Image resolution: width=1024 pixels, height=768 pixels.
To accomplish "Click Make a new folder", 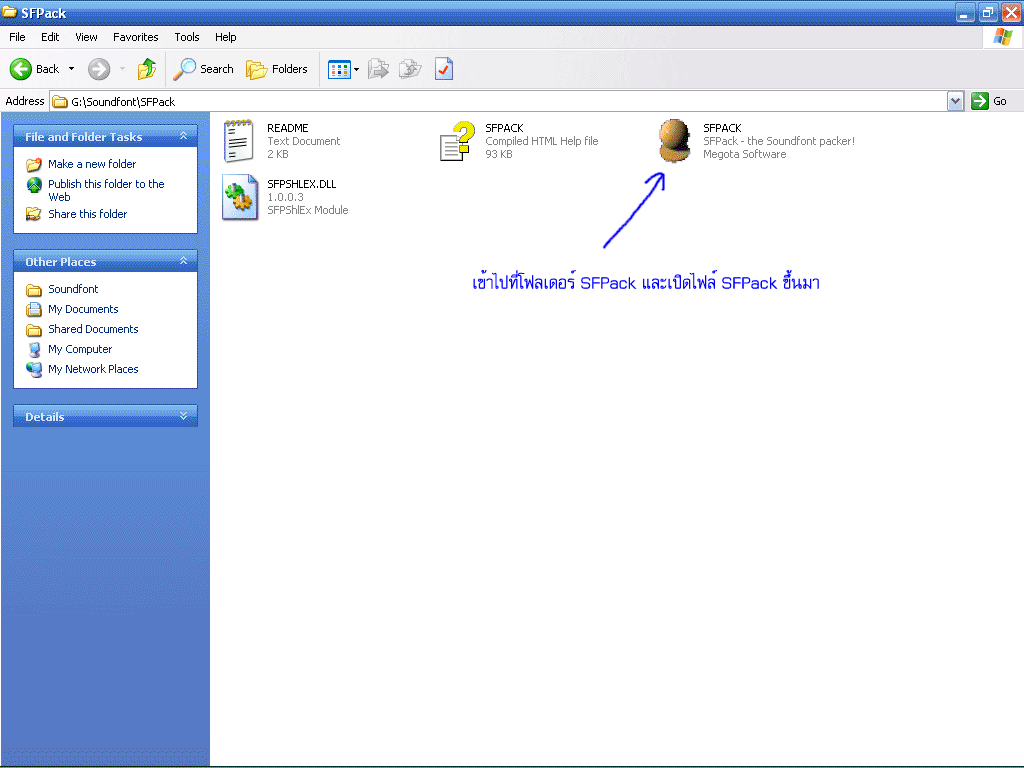I will pos(92,164).
